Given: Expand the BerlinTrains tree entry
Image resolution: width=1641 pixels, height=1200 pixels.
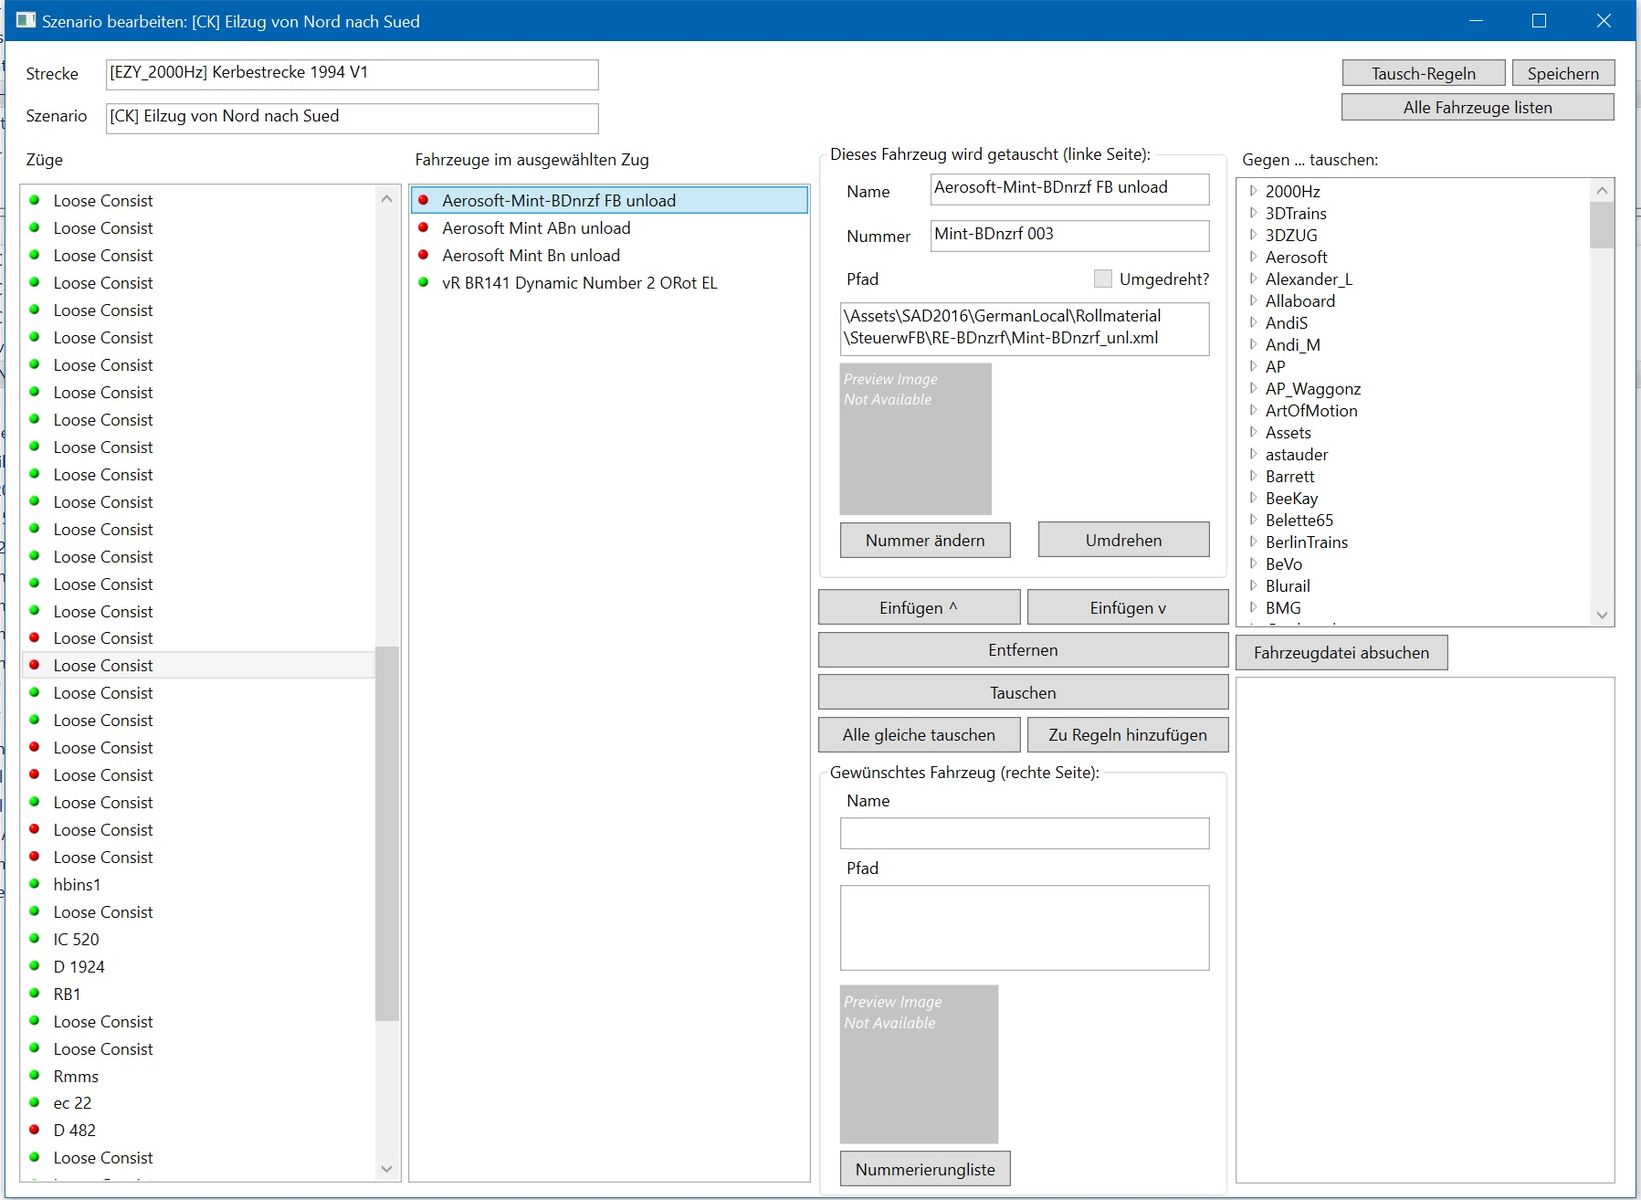Looking at the screenshot, I should click(x=1253, y=542).
